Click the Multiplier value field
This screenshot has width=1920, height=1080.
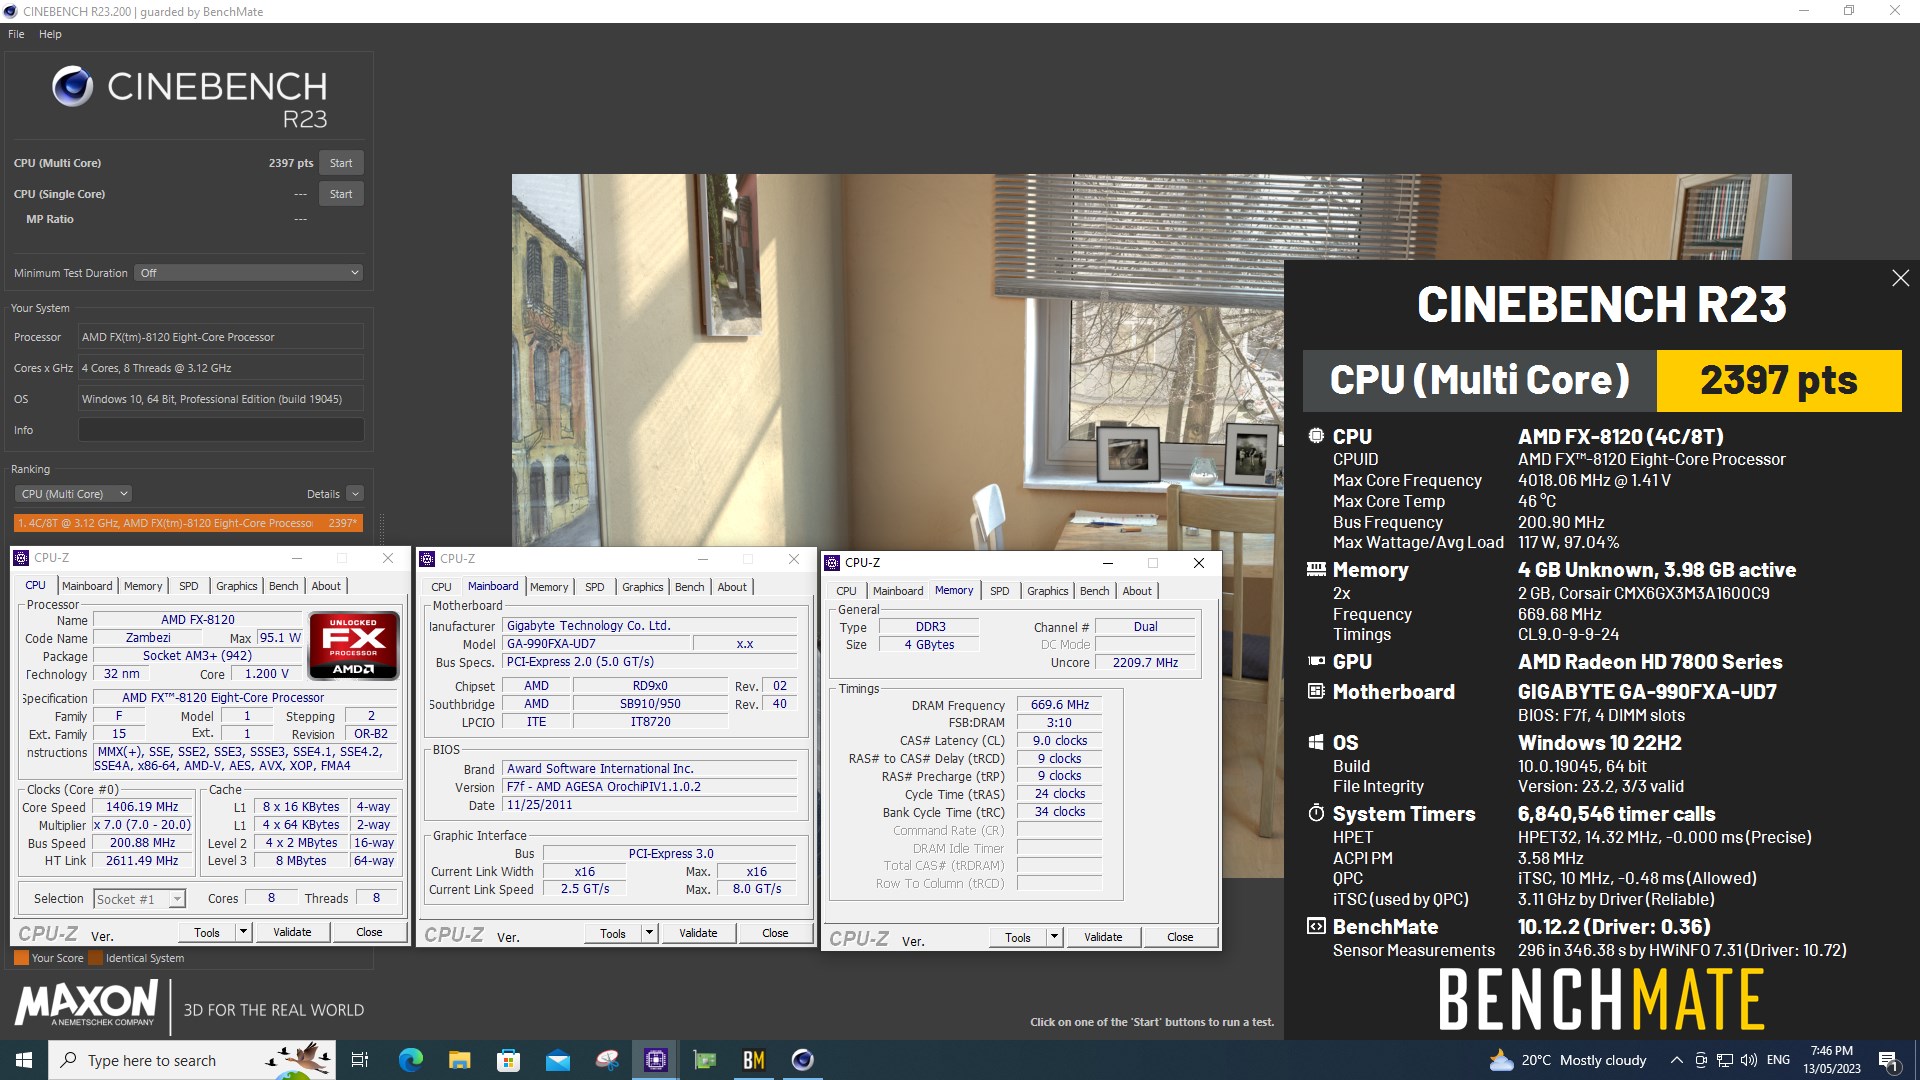(x=142, y=825)
